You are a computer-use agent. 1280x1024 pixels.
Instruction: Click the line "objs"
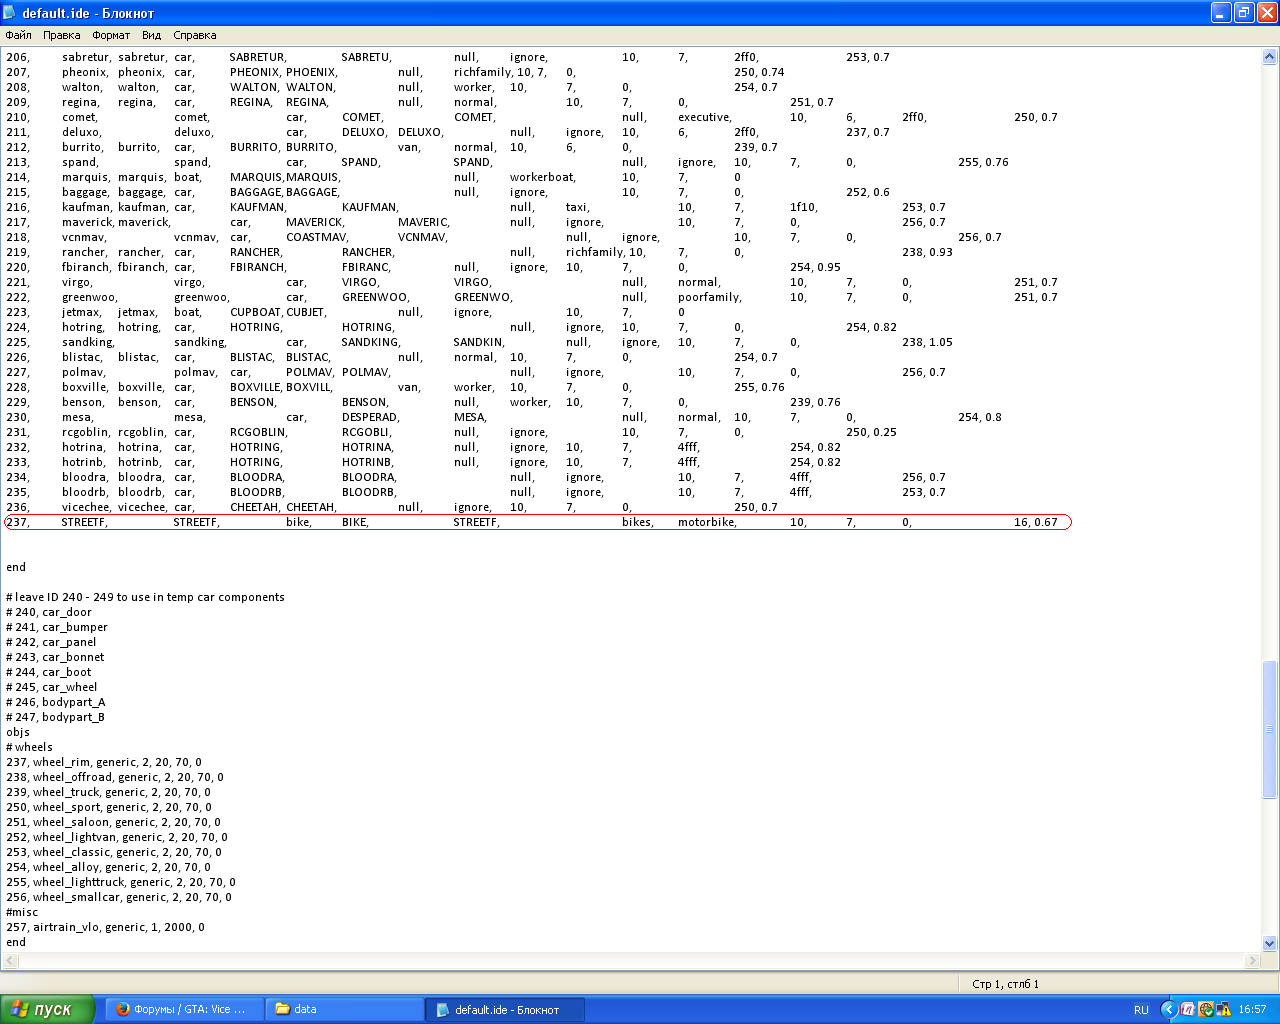tap(18, 732)
